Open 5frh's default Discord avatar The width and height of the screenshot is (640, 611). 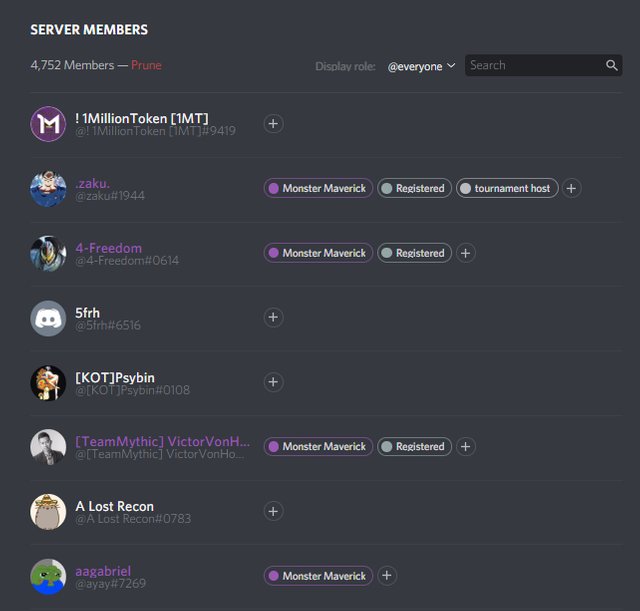[x=48, y=318]
